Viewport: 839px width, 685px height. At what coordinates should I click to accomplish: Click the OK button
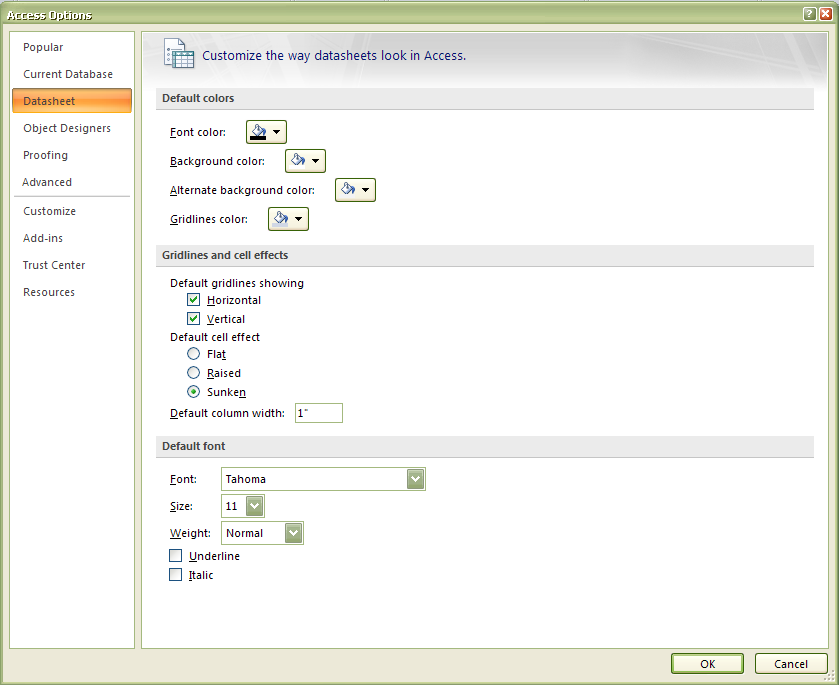coord(707,664)
